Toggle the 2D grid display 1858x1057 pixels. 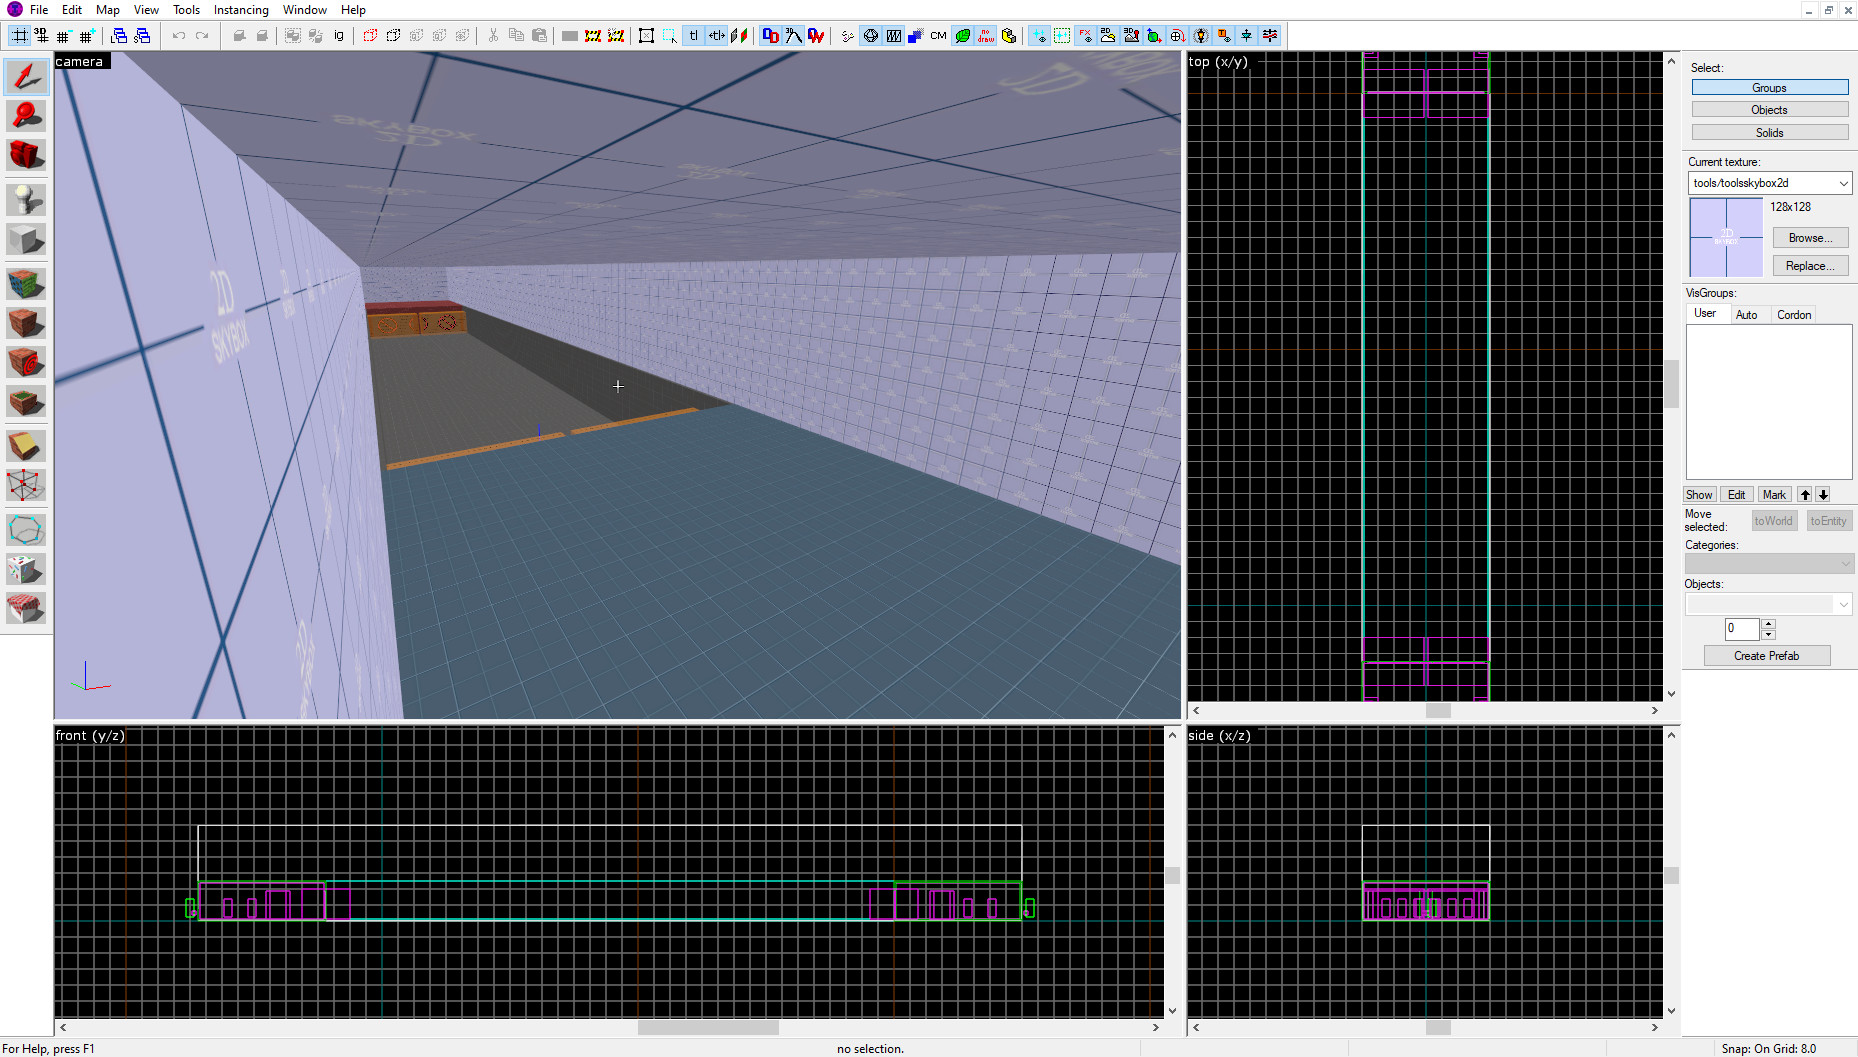19,36
